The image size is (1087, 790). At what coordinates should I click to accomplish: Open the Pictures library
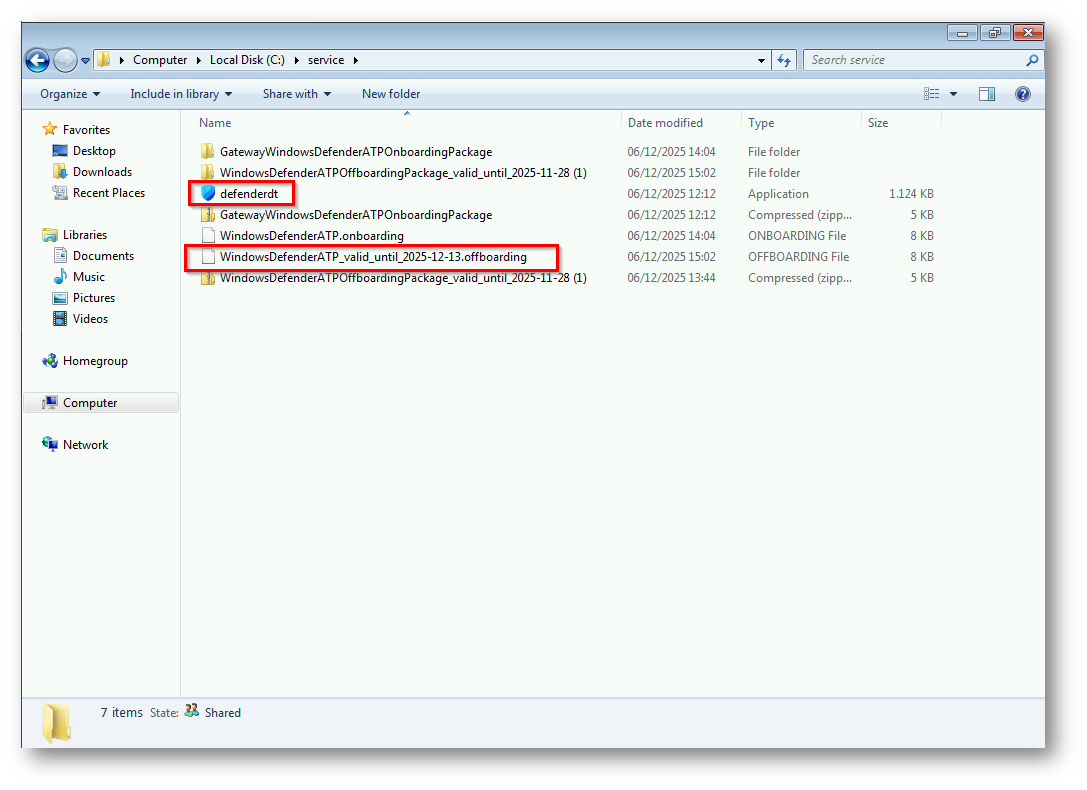[94, 298]
